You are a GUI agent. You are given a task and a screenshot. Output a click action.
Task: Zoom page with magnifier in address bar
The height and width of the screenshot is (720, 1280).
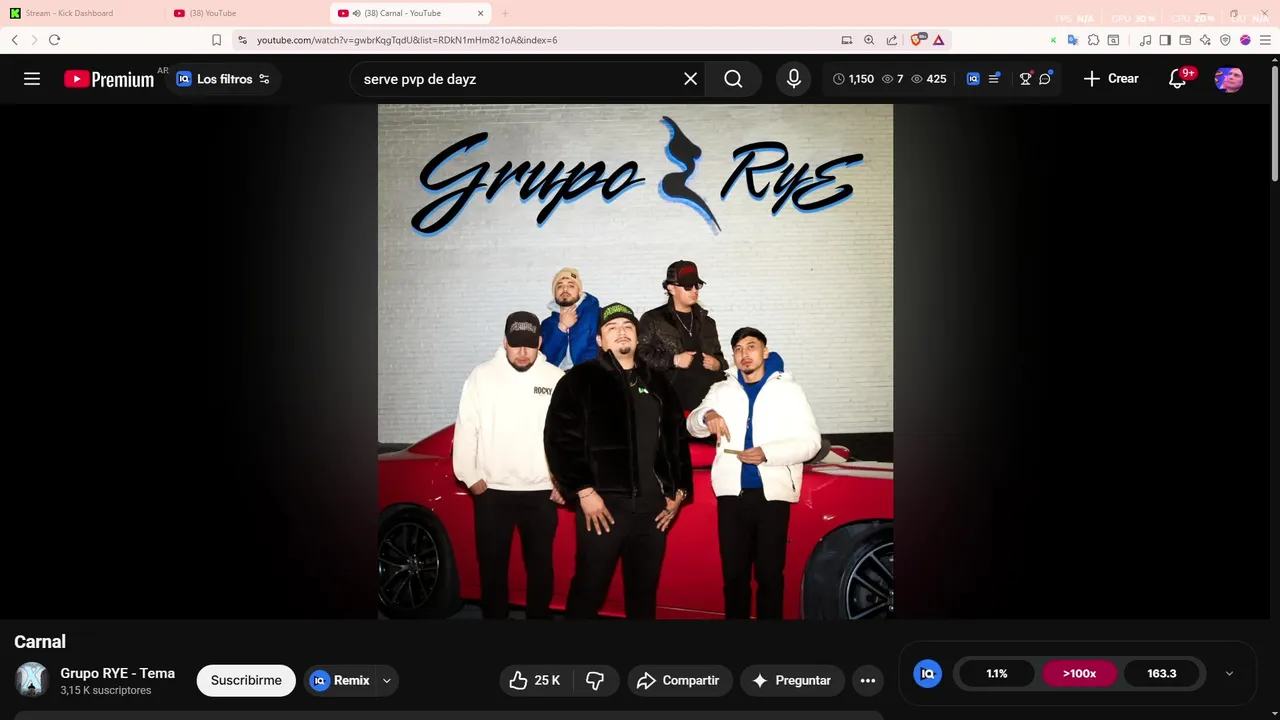869,40
